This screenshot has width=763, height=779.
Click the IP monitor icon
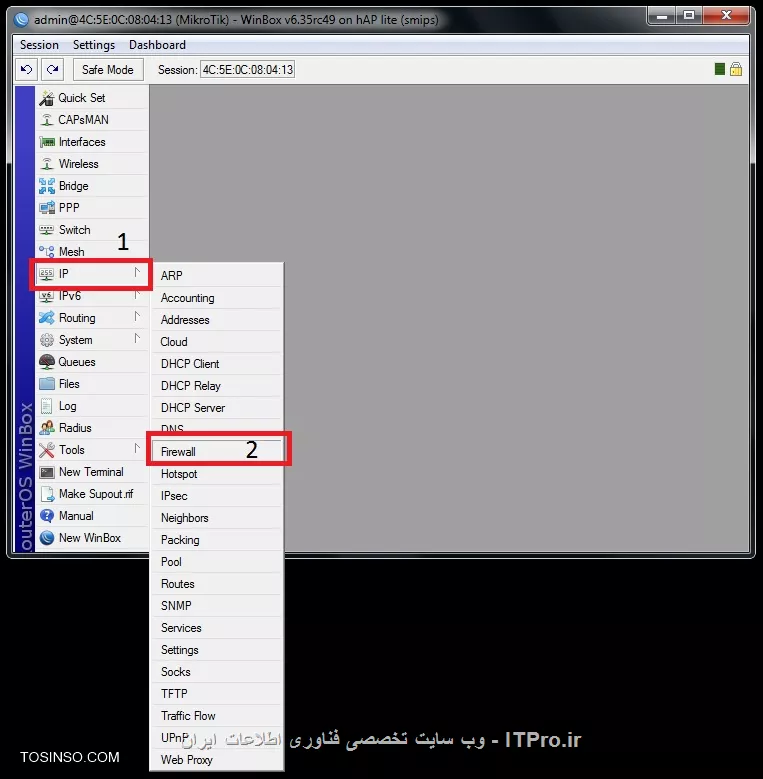pos(47,274)
